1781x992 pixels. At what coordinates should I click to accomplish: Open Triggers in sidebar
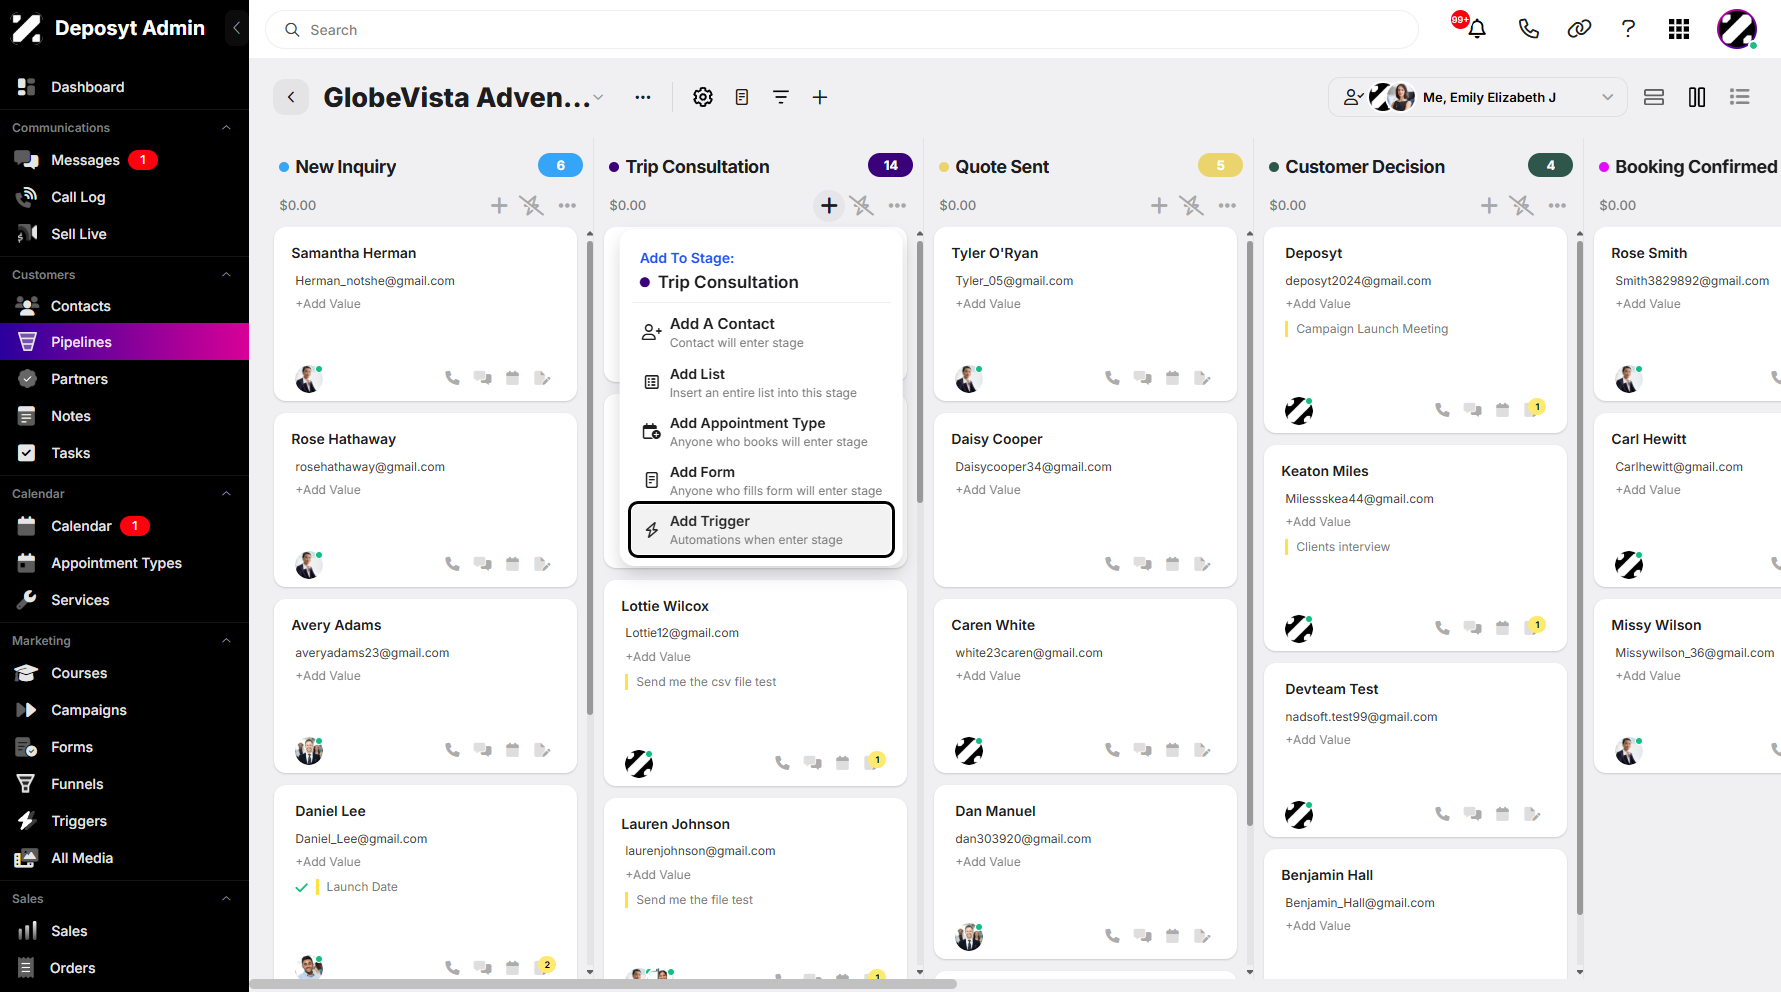coord(124,821)
